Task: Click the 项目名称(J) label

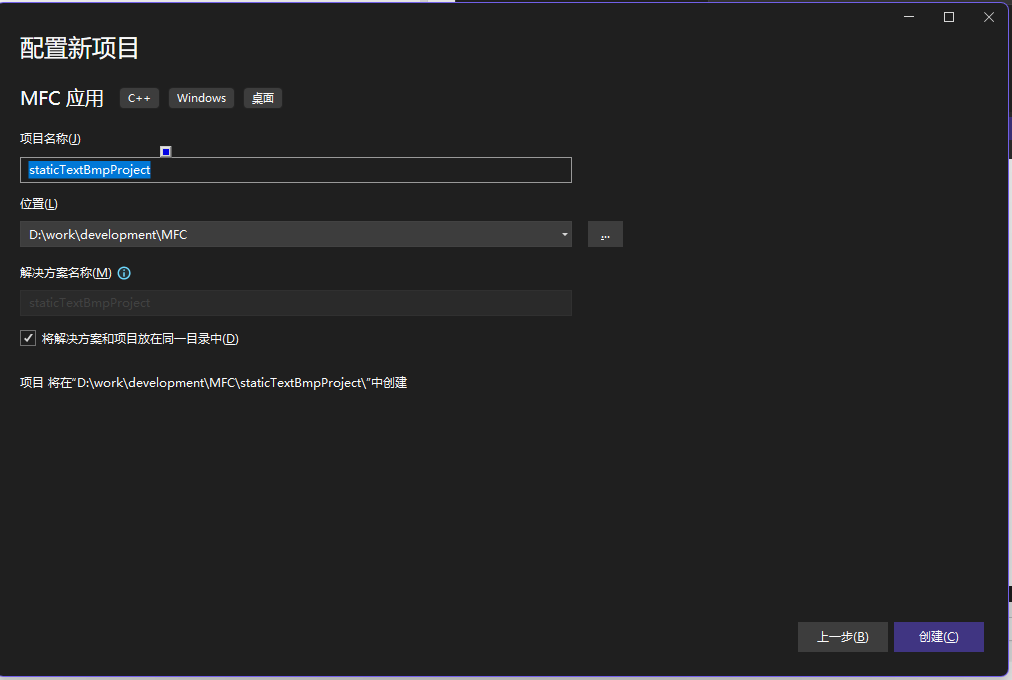Action: (50, 139)
